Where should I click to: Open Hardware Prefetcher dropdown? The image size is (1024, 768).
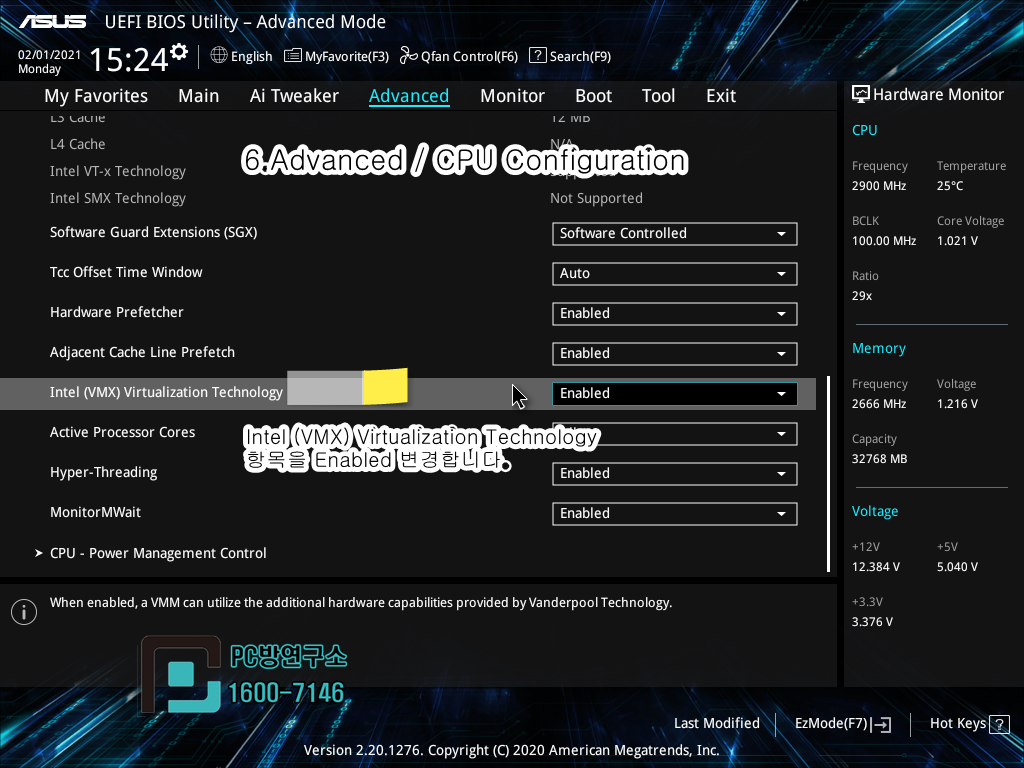(x=675, y=313)
